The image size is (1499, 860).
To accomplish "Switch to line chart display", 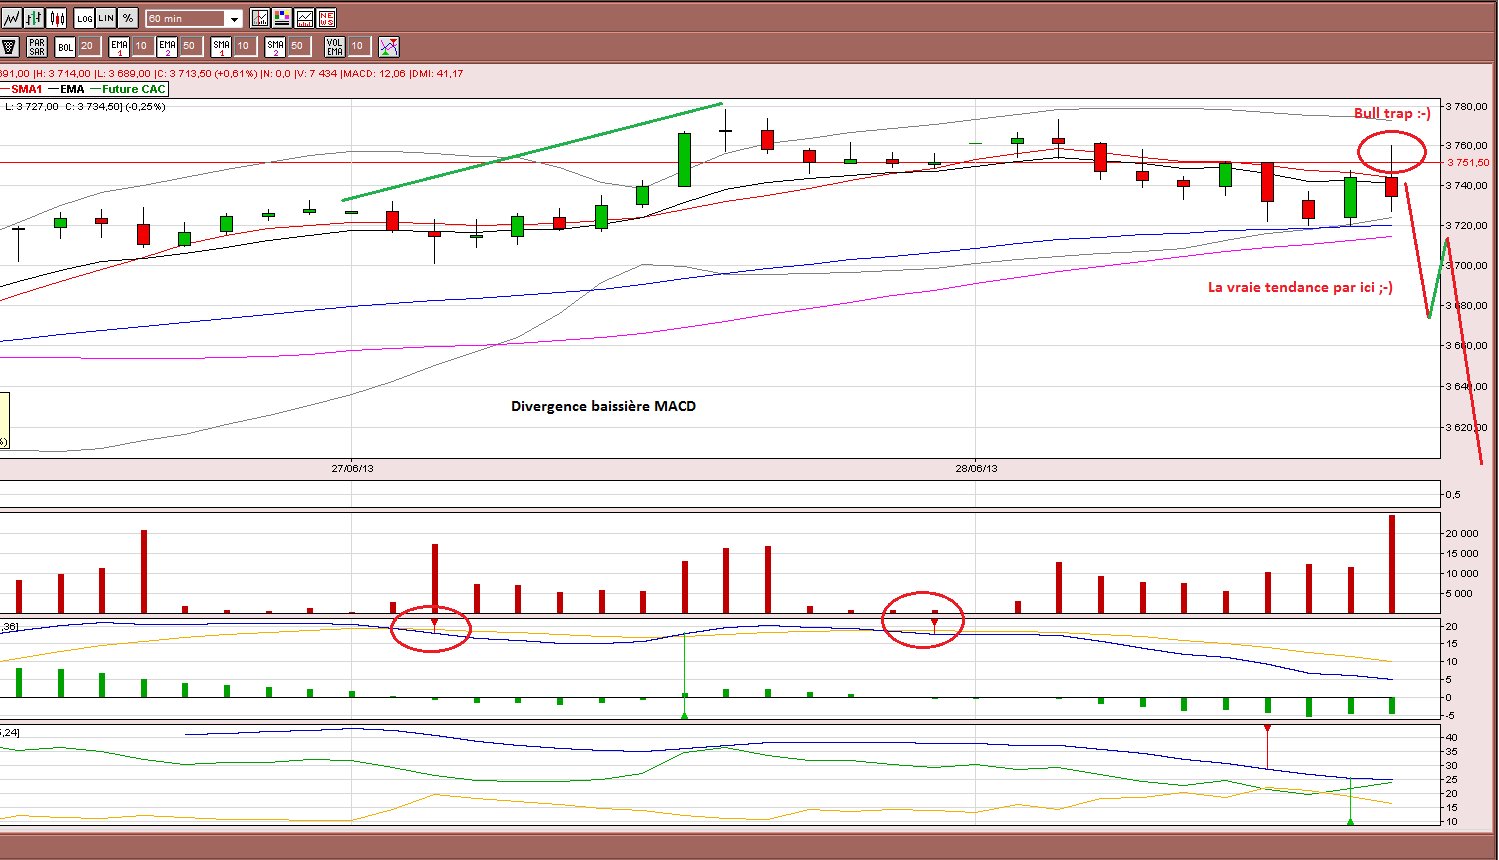I will click(12, 18).
